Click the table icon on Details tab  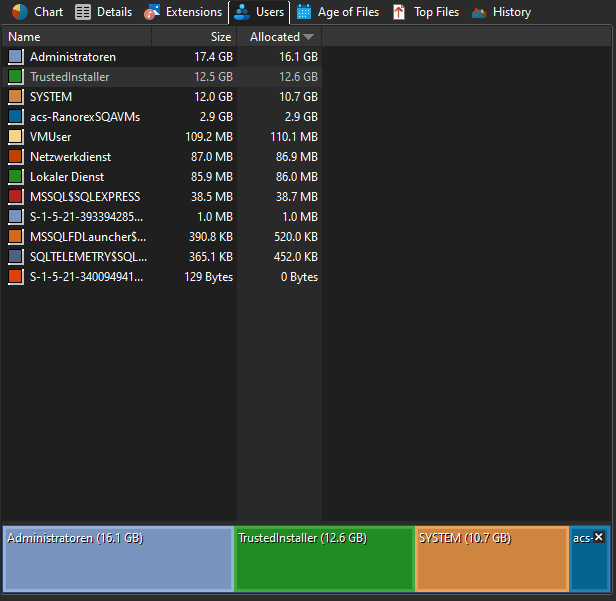click(x=83, y=12)
